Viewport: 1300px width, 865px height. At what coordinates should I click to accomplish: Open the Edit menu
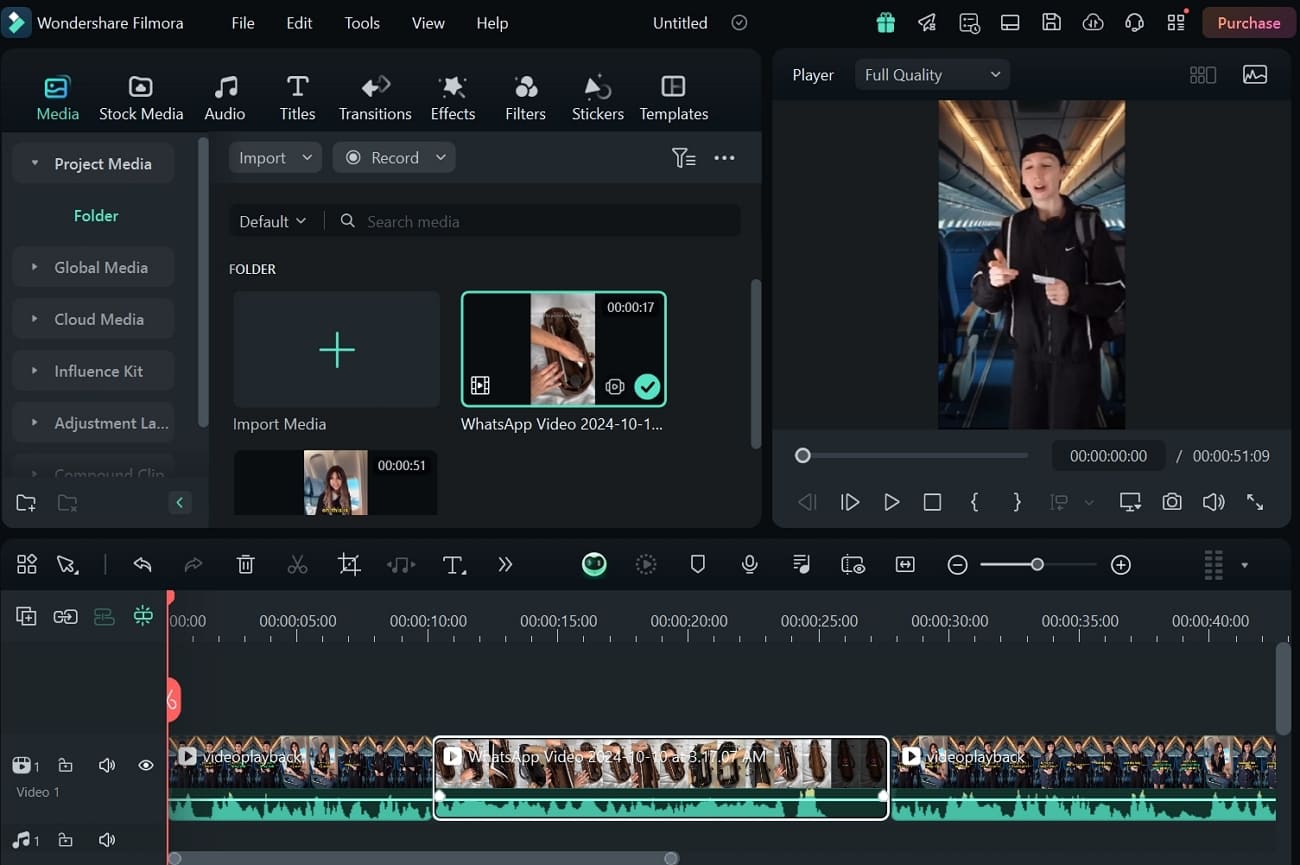pyautogui.click(x=299, y=22)
